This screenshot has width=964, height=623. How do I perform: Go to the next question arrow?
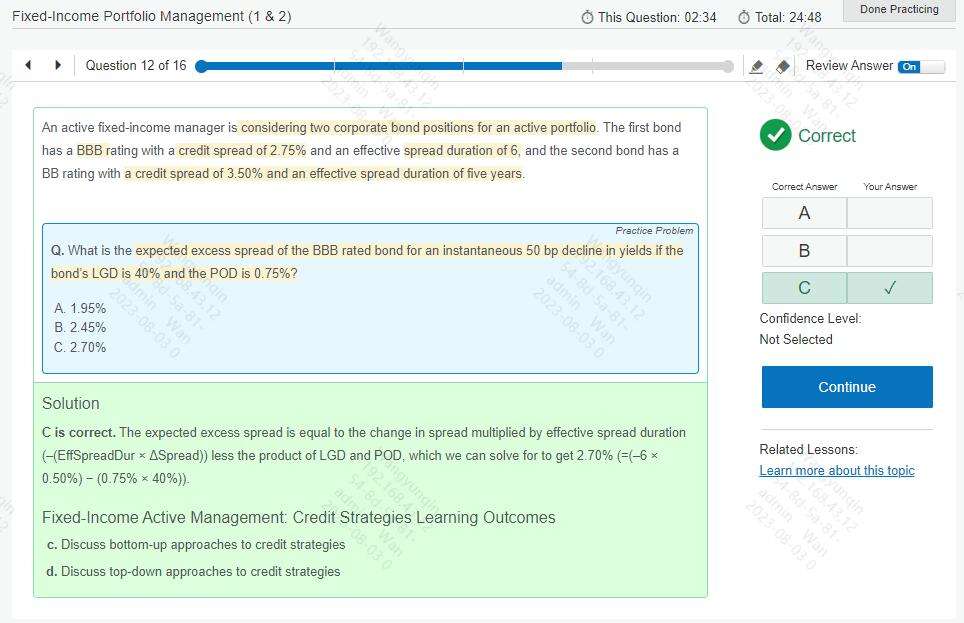58,65
